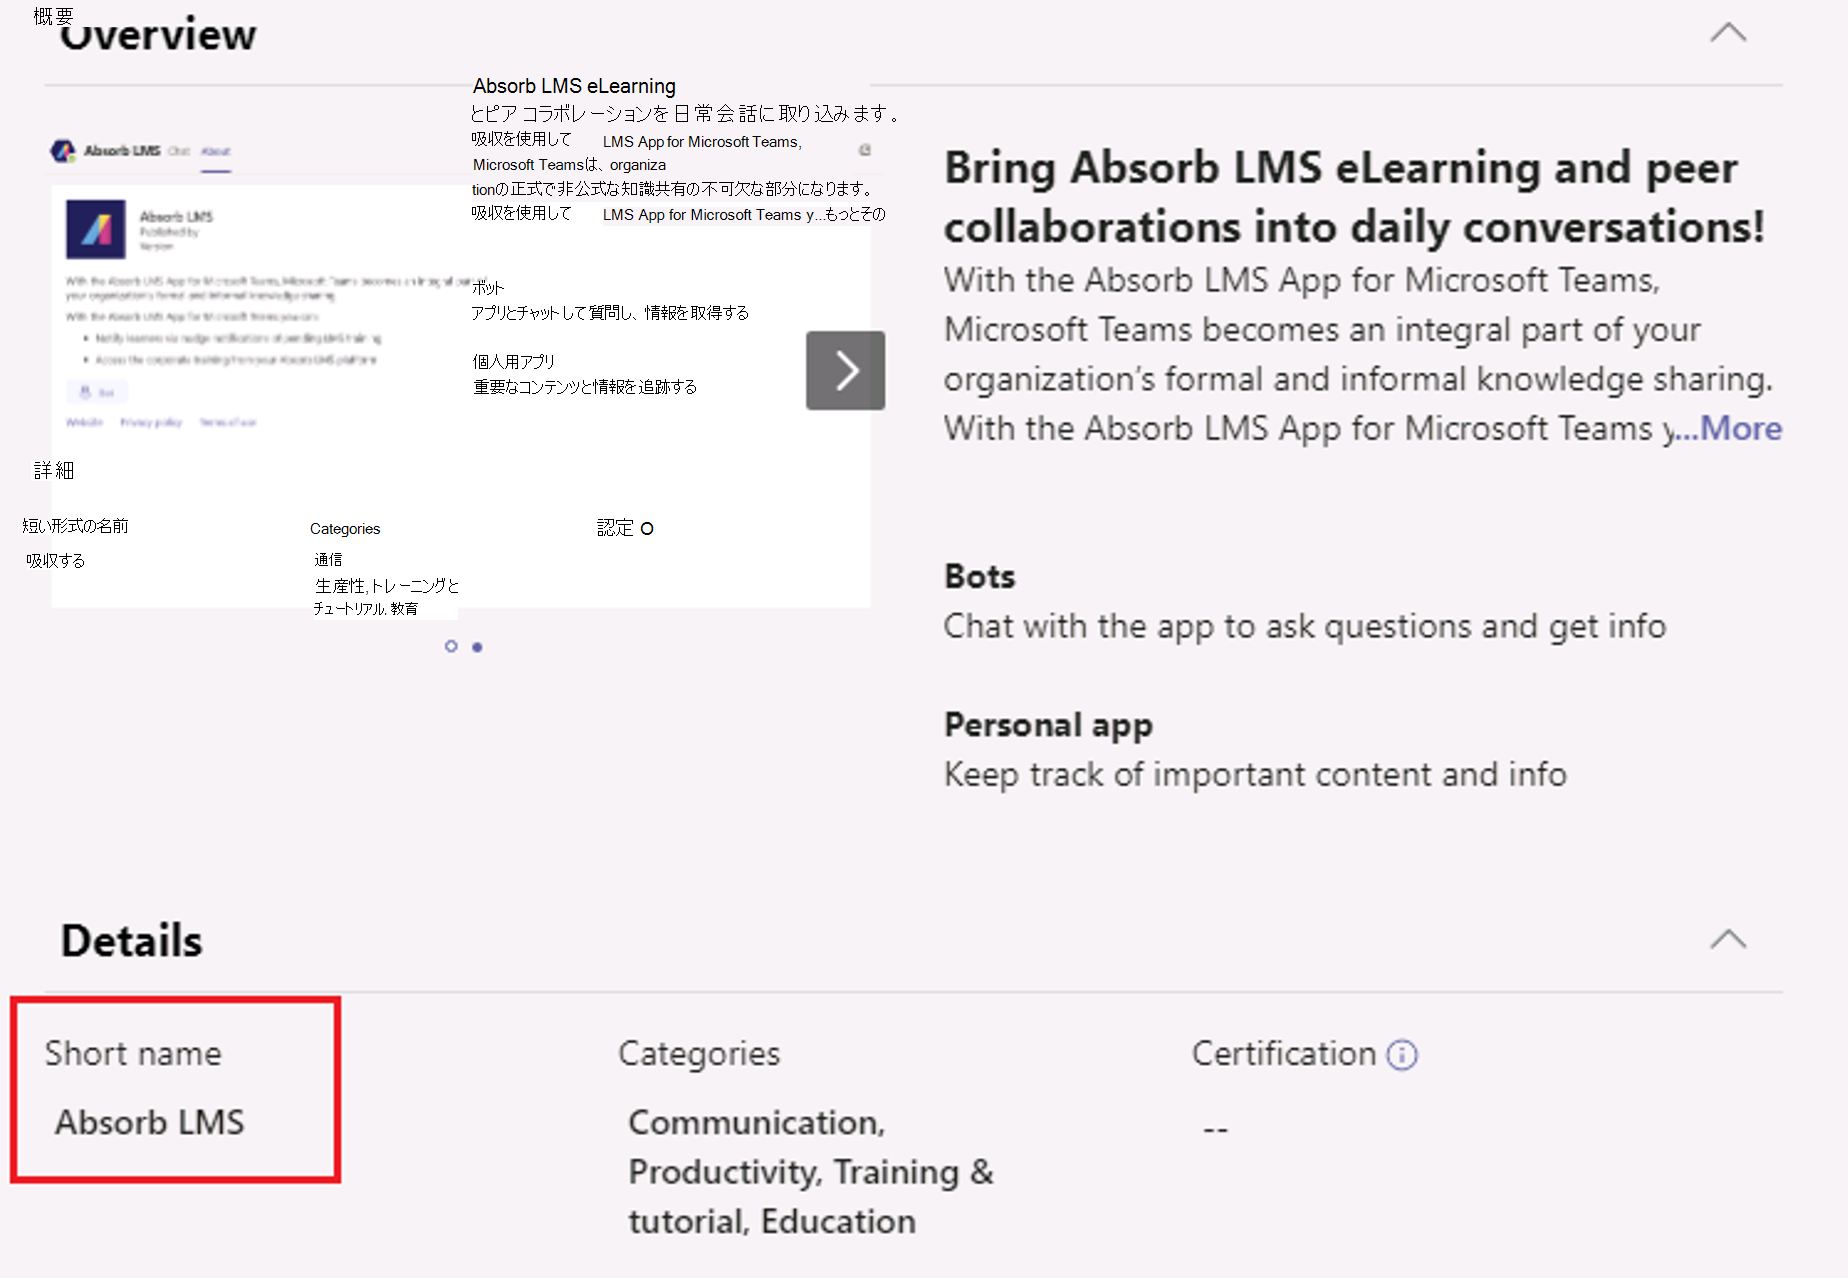Click the purple Absorb LMS app logo in preview

[96, 229]
